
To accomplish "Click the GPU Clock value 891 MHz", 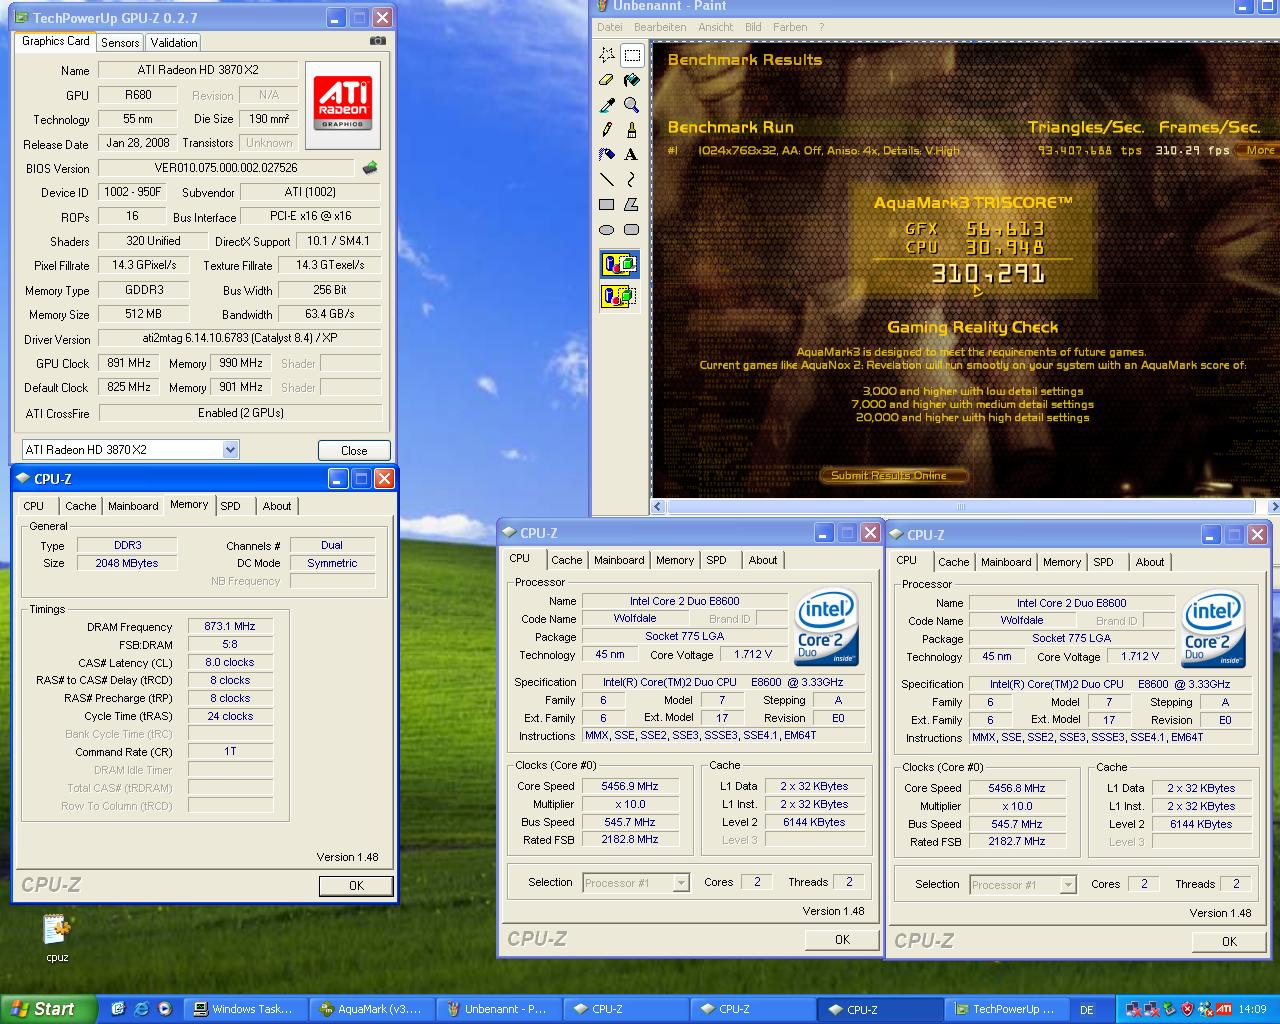I will pos(128,363).
